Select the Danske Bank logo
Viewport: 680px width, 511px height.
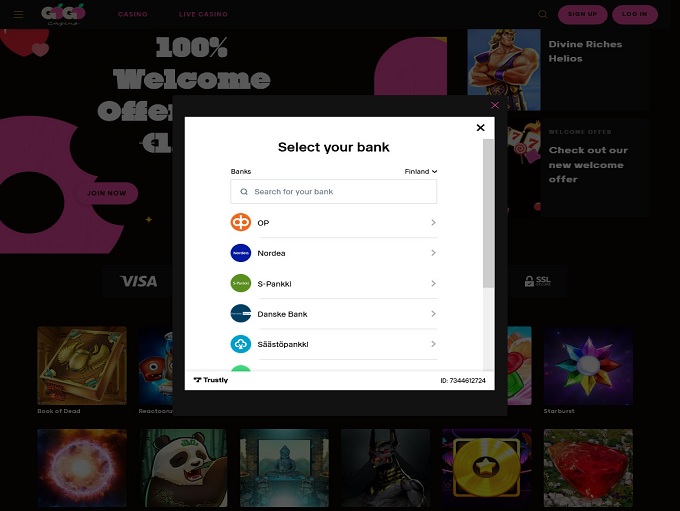241,314
